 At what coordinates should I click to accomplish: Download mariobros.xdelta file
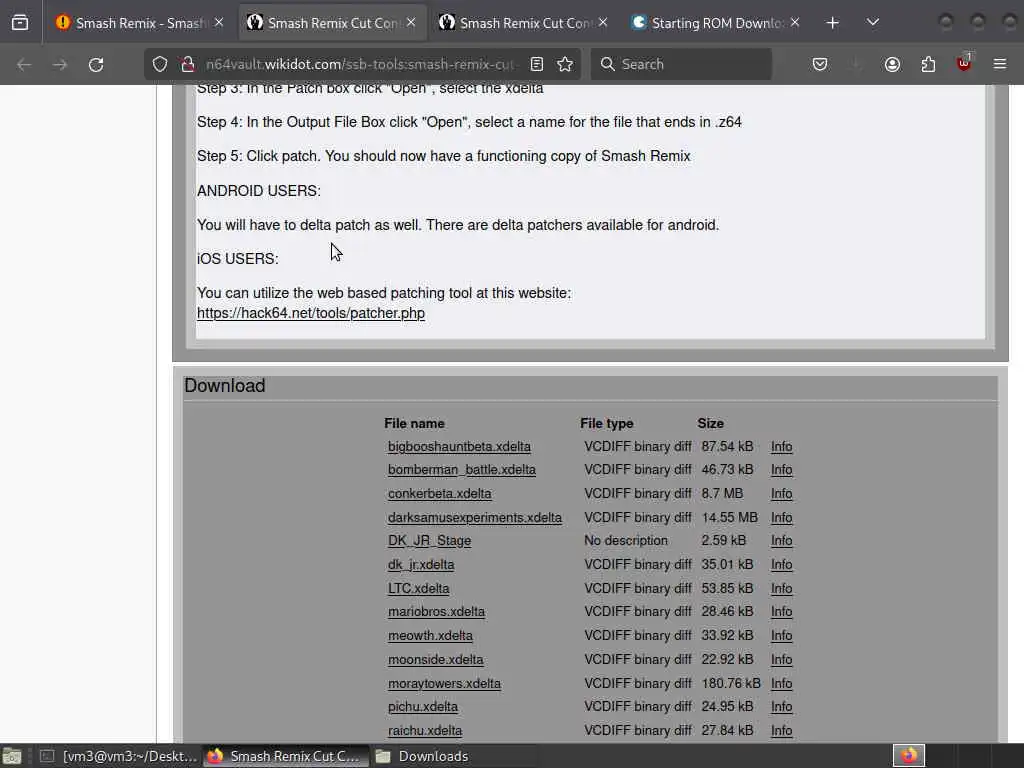(x=436, y=612)
